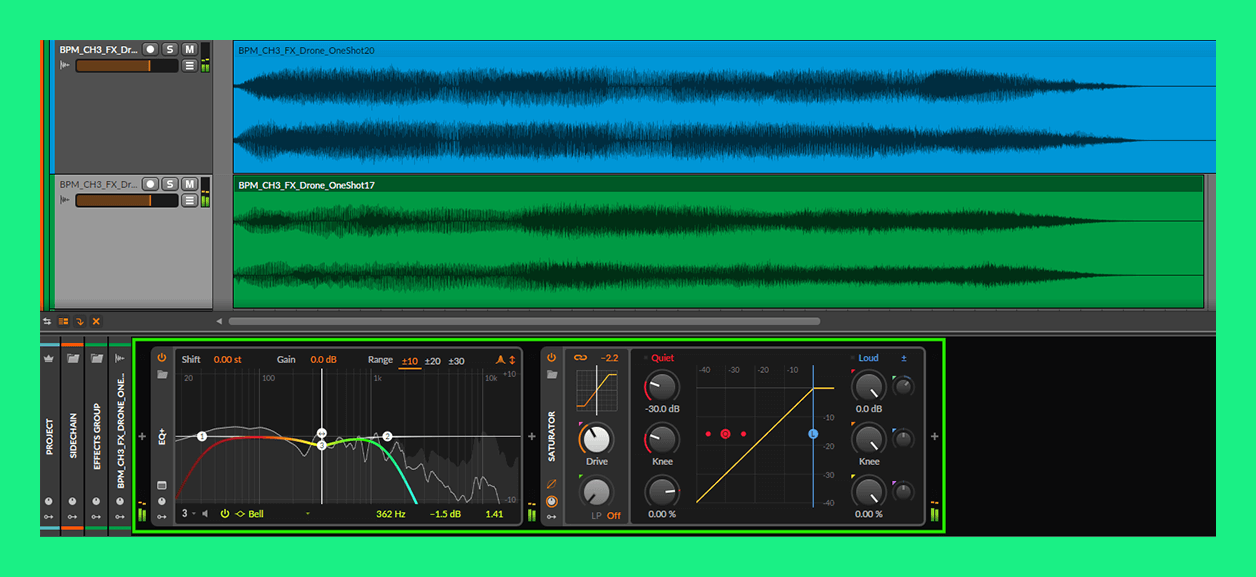Click the Saturator preset folder icon
The height and width of the screenshot is (577, 1256).
tap(551, 375)
